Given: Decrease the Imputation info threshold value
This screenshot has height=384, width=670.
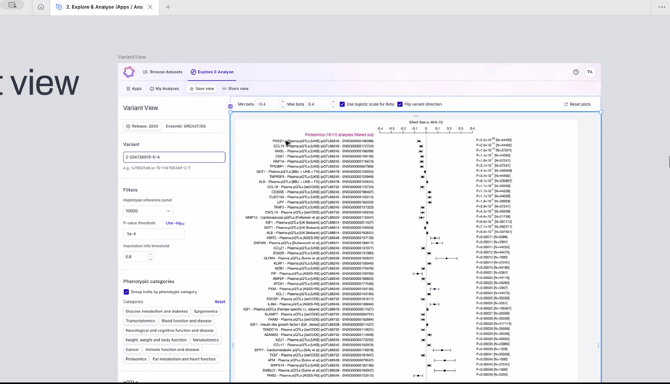Looking at the screenshot, I should [x=150, y=259].
